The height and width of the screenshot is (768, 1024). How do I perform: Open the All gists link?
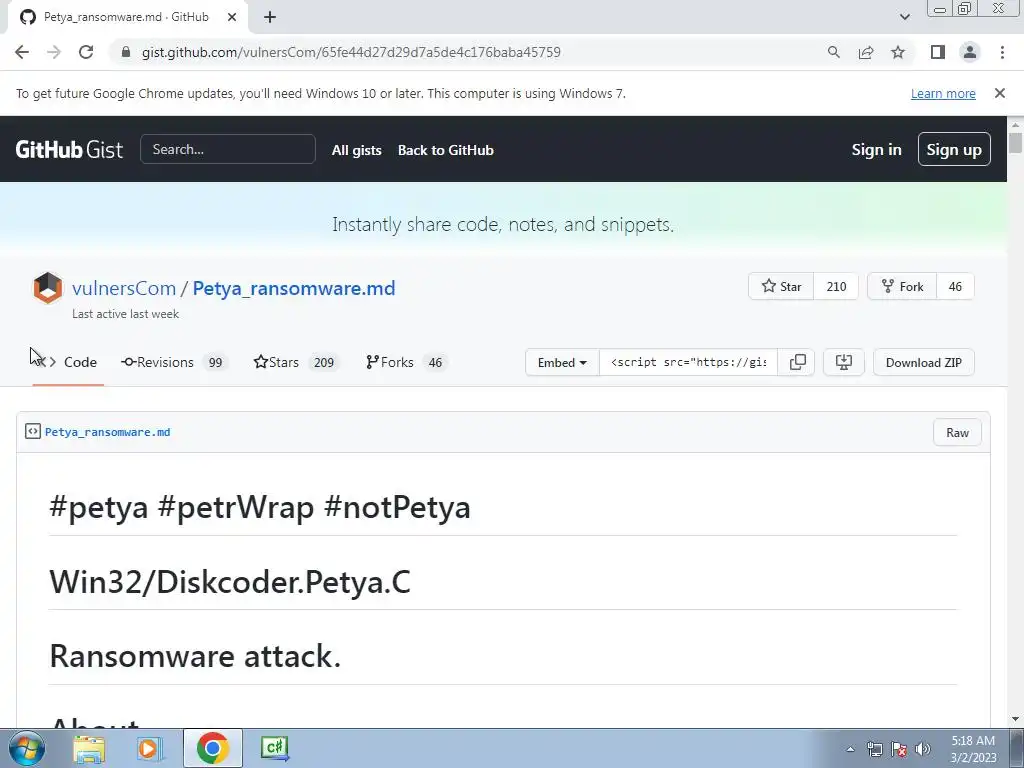click(x=357, y=150)
